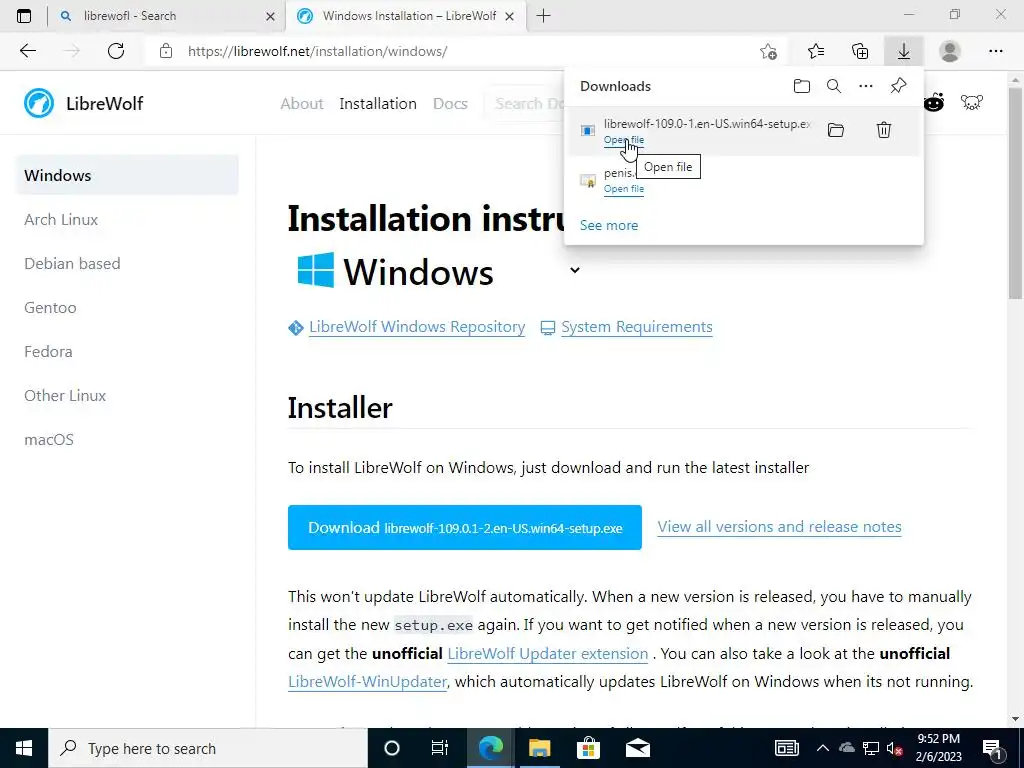The image size is (1024, 768).
Task: Click Open file under penis download
Action: tap(624, 189)
